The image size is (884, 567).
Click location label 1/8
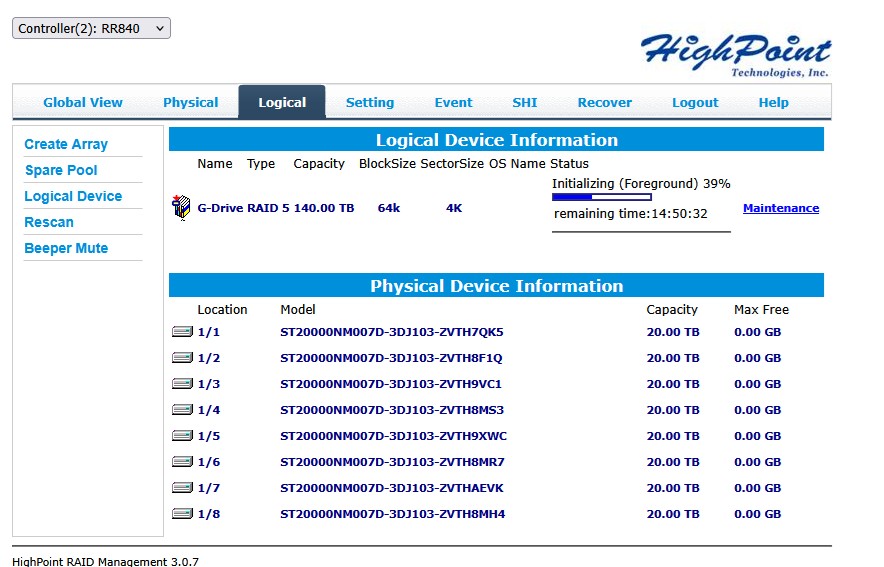click(209, 513)
